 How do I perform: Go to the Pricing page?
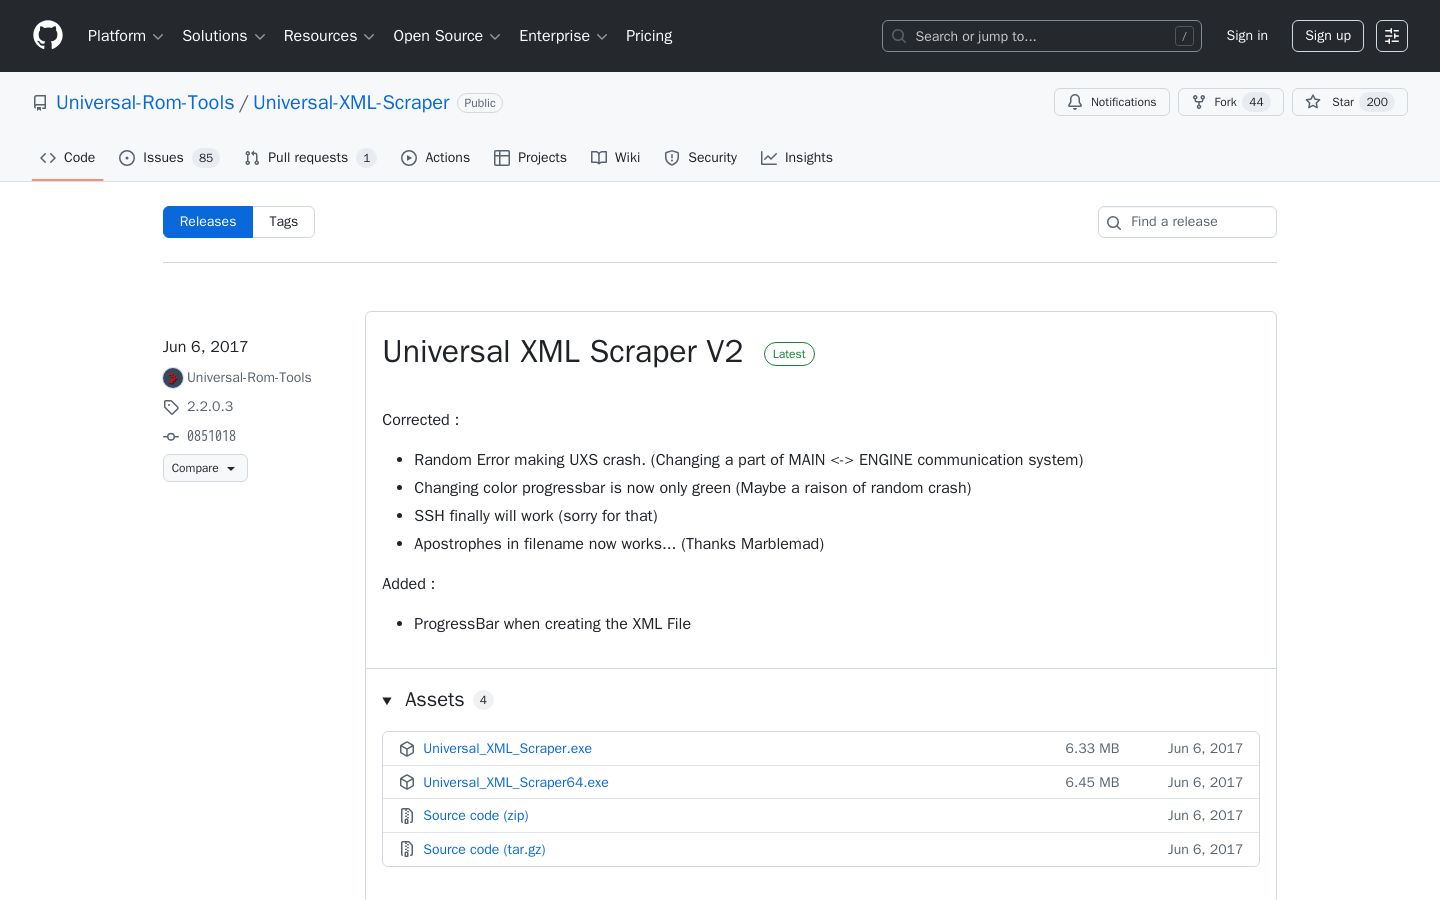tap(649, 36)
